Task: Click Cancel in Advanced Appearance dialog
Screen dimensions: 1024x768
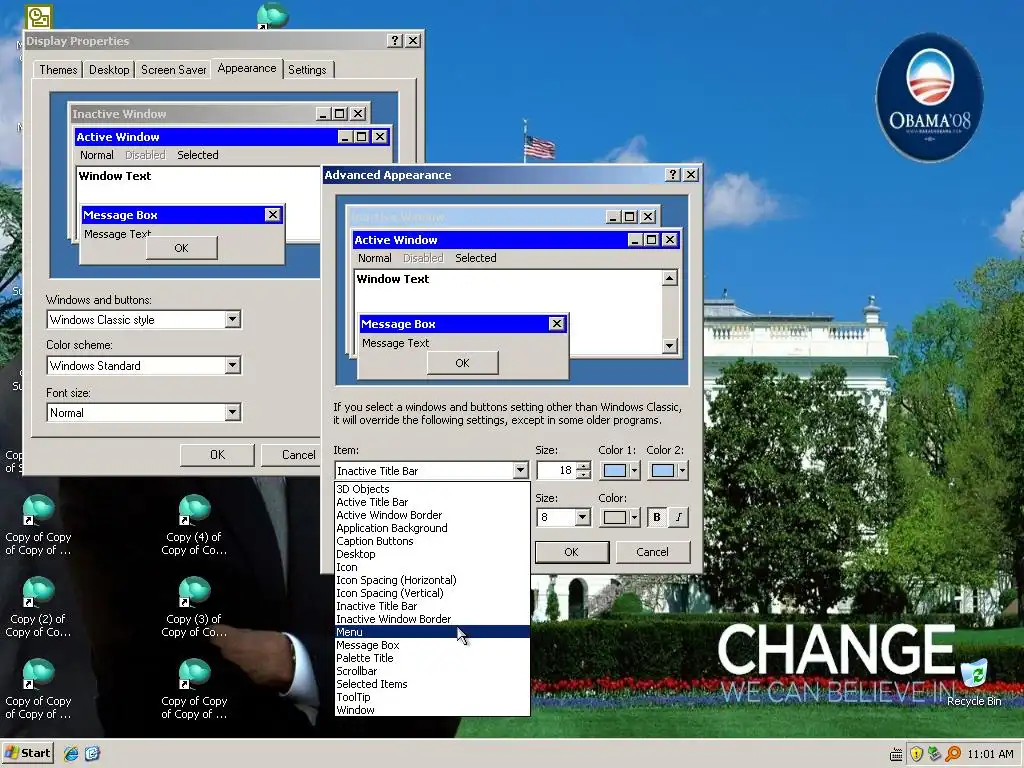Action: click(652, 552)
